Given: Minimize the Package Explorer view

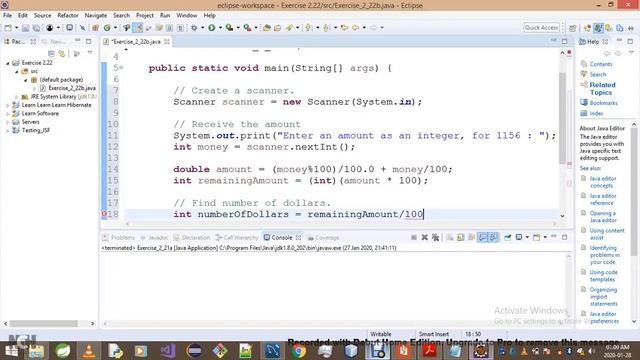Looking at the screenshot, I should pyautogui.click(x=78, y=41).
